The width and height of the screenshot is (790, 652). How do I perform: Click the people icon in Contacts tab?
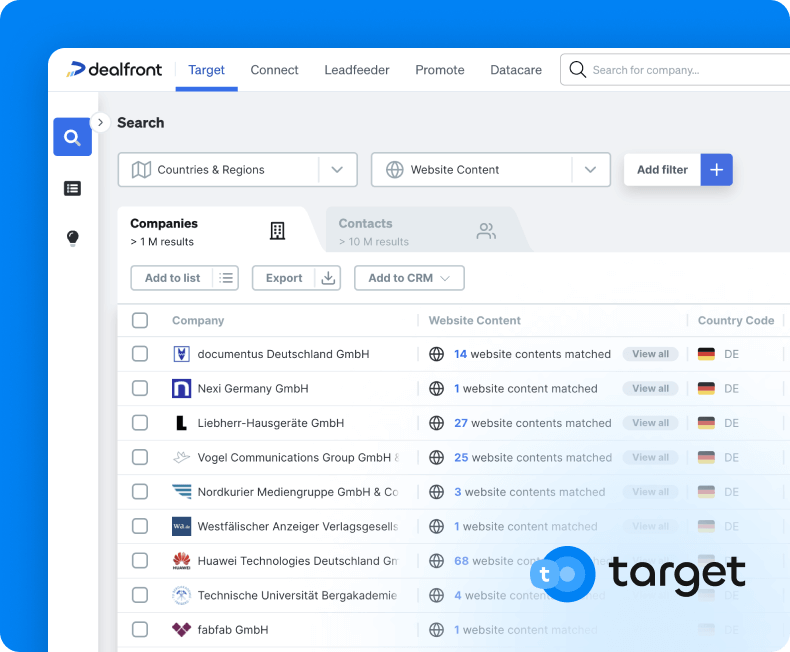[x=486, y=231]
